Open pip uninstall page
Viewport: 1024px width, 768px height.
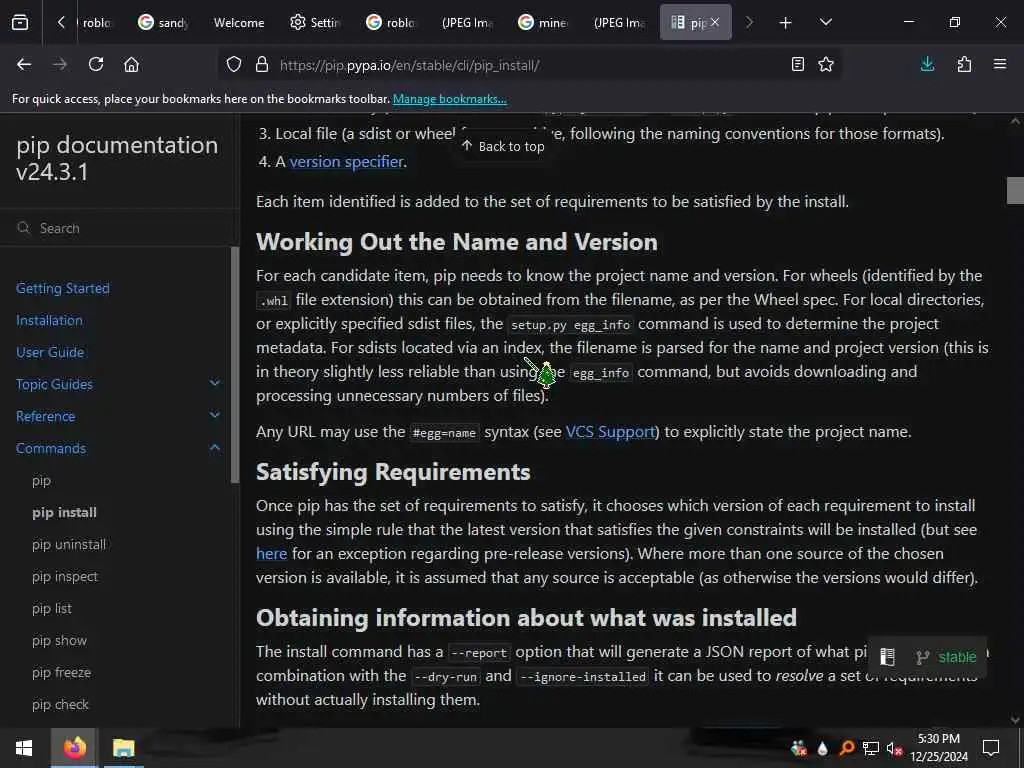point(69,544)
